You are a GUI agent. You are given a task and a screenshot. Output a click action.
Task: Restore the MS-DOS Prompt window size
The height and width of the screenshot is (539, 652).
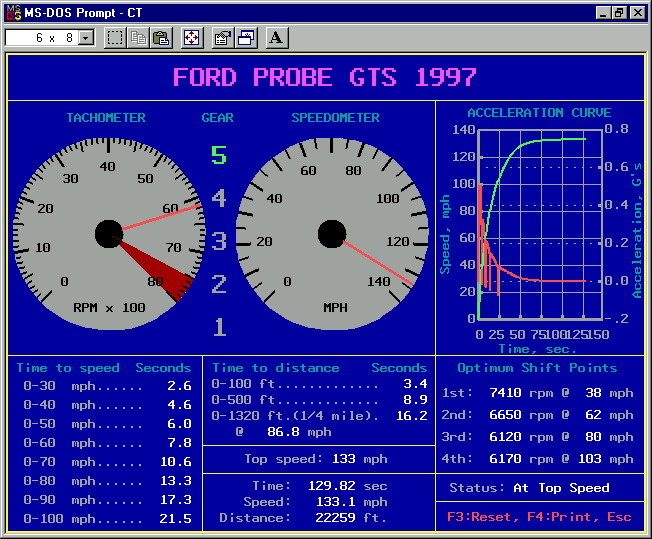[619, 12]
